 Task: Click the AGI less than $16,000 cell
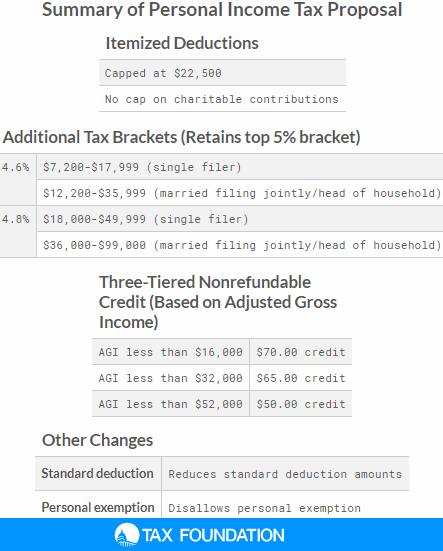tap(171, 351)
